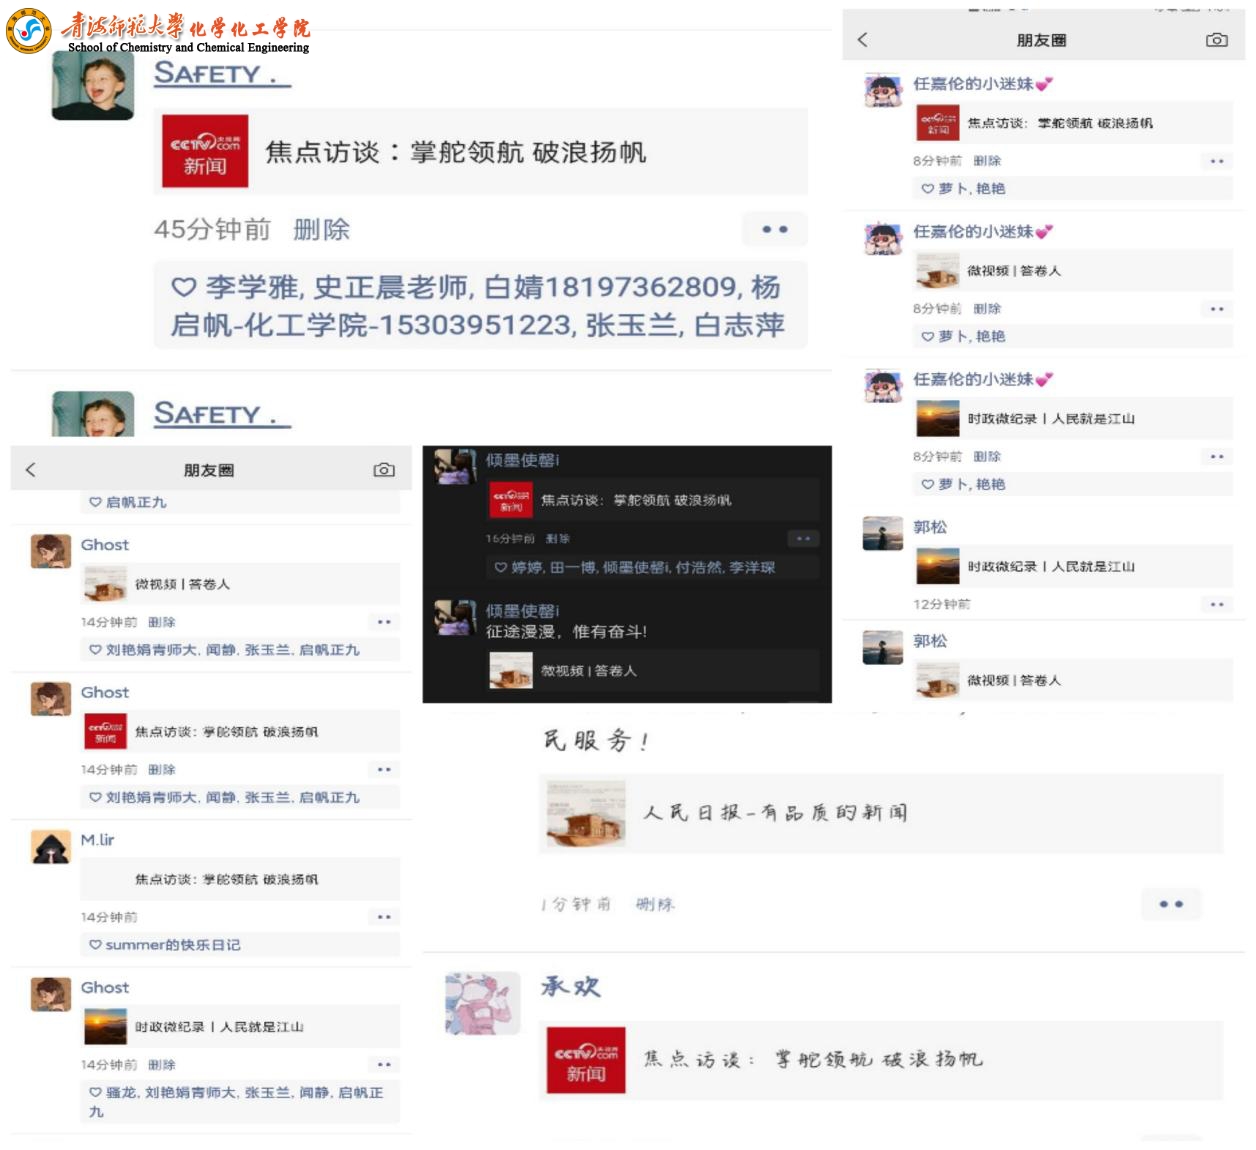Open 承欢's shared CCTV 焦点访谈 card
This screenshot has height=1150, width=1256.
[881, 1060]
